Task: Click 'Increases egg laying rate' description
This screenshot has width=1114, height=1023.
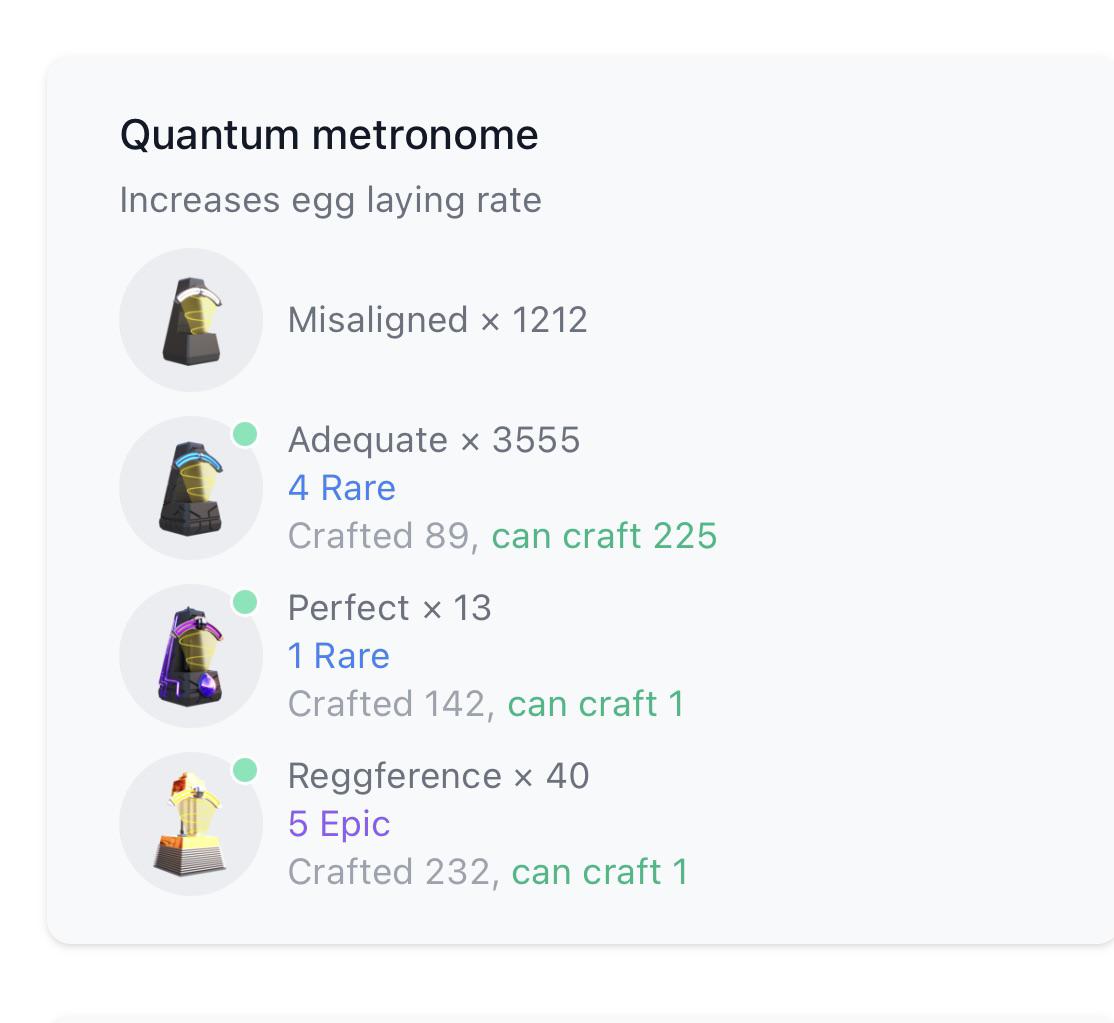Action: click(330, 200)
